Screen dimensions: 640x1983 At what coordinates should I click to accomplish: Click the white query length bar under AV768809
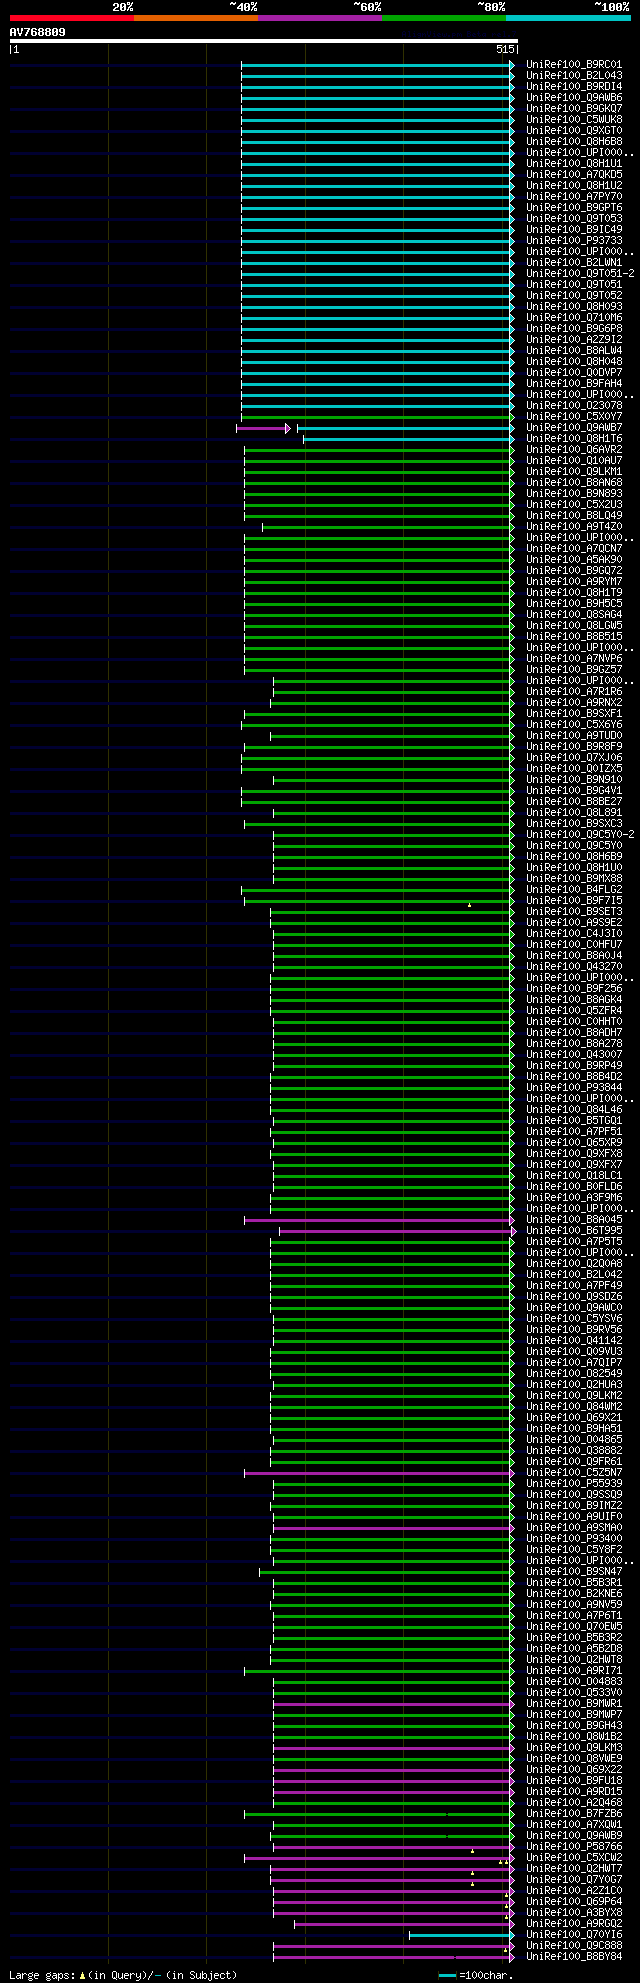263,41
